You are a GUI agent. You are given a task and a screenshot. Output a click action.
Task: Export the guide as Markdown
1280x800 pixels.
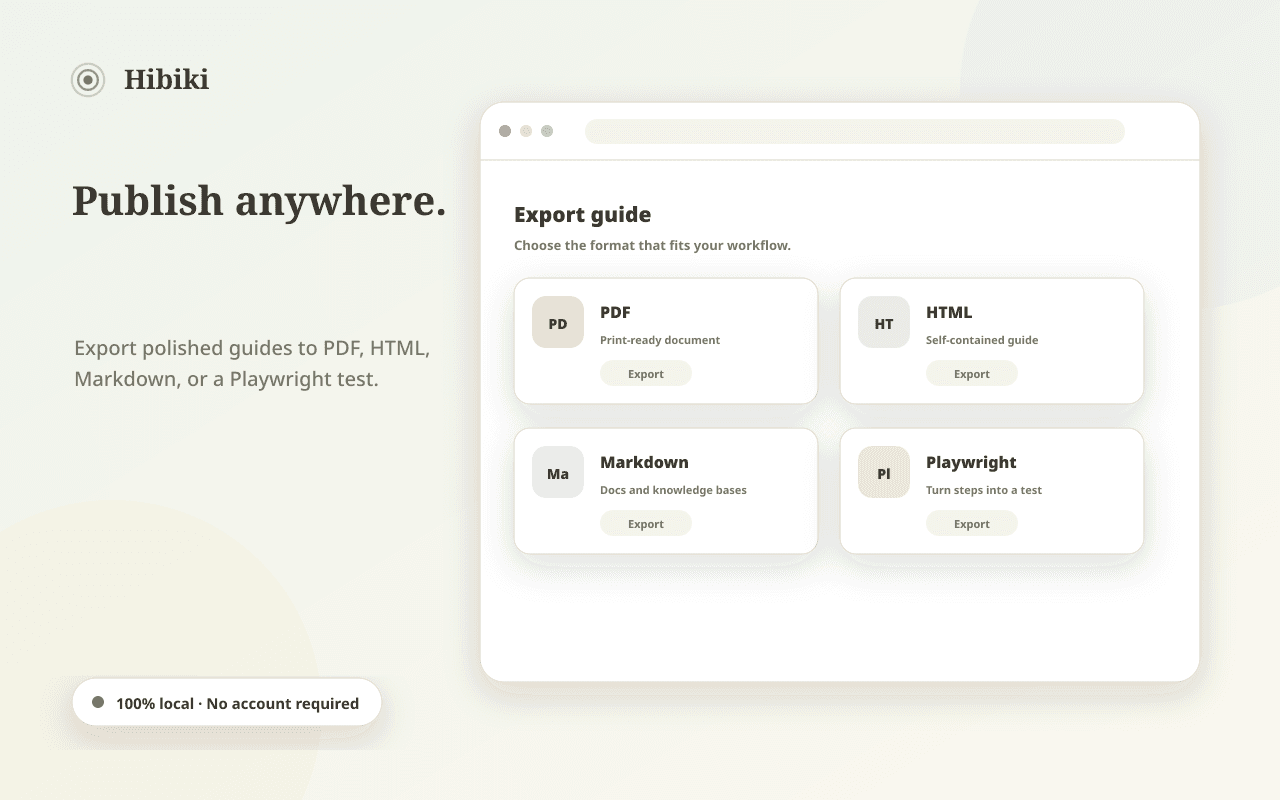646,523
